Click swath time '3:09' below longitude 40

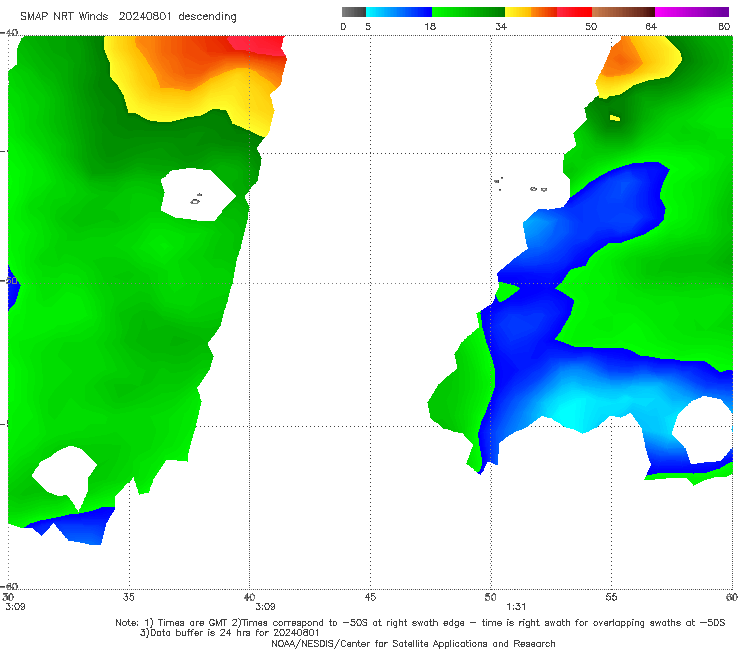click(265, 607)
